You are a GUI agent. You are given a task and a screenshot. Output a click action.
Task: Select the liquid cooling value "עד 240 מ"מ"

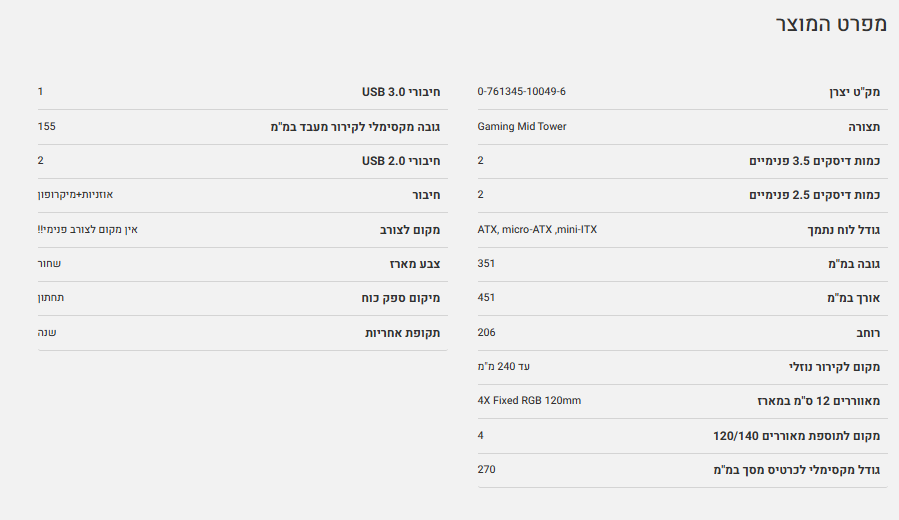click(503, 367)
